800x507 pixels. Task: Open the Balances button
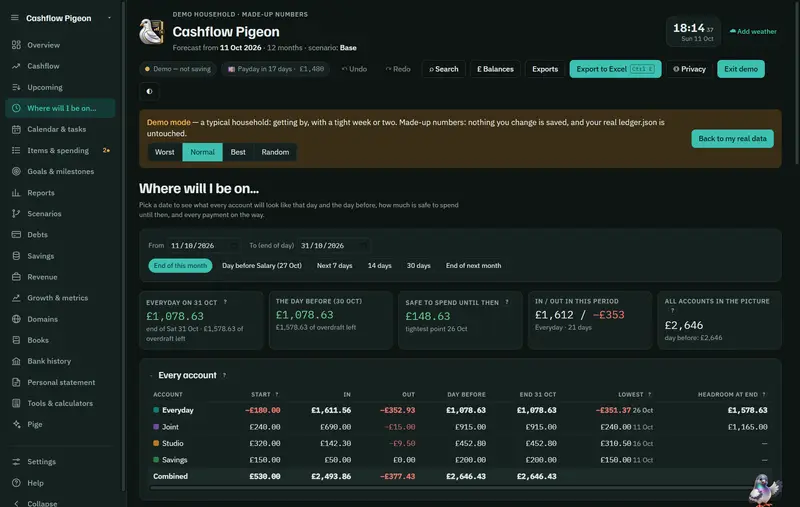[495, 69]
